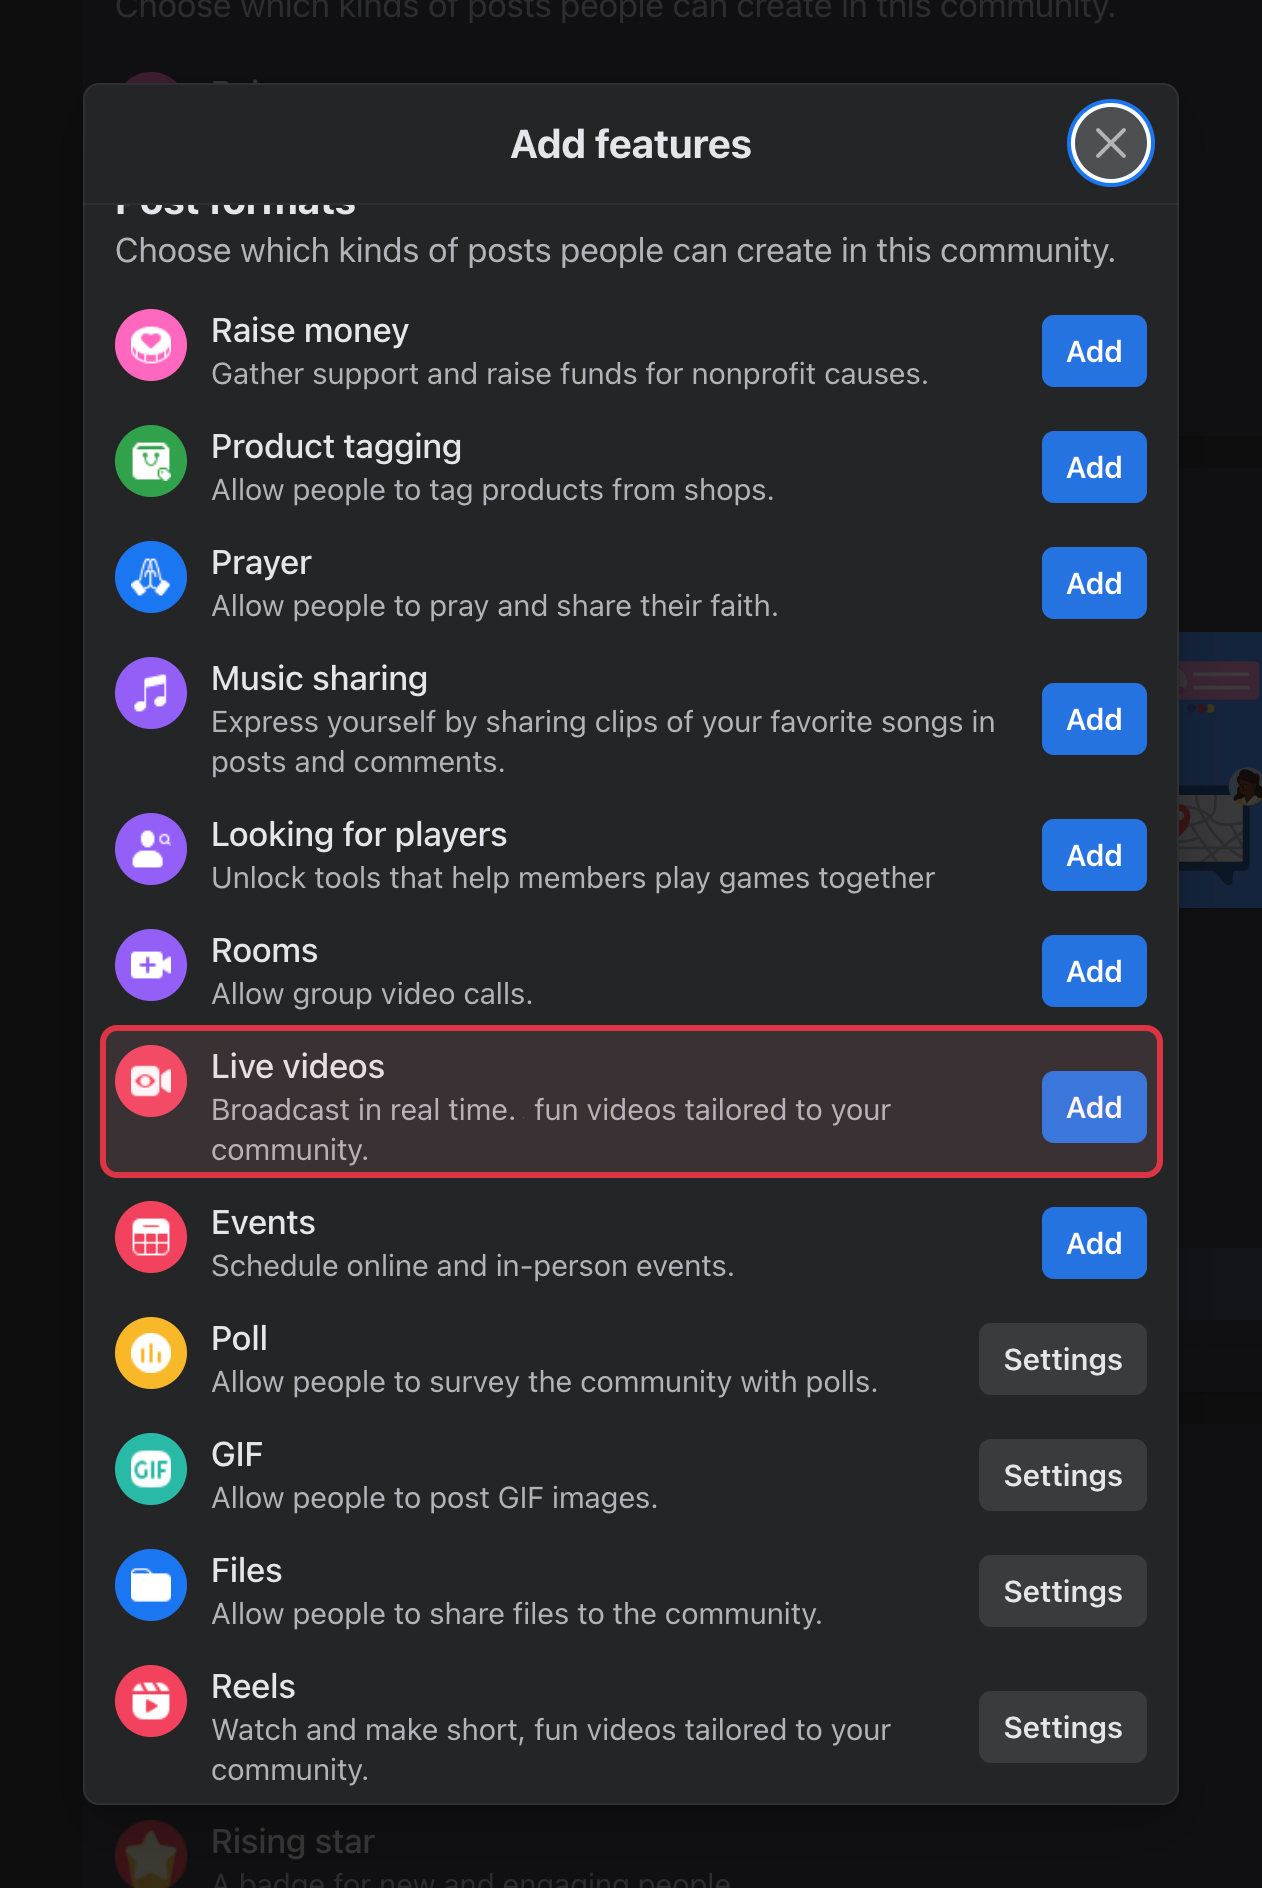
Task: Click the Rooms video camera icon
Action: [x=151, y=965]
